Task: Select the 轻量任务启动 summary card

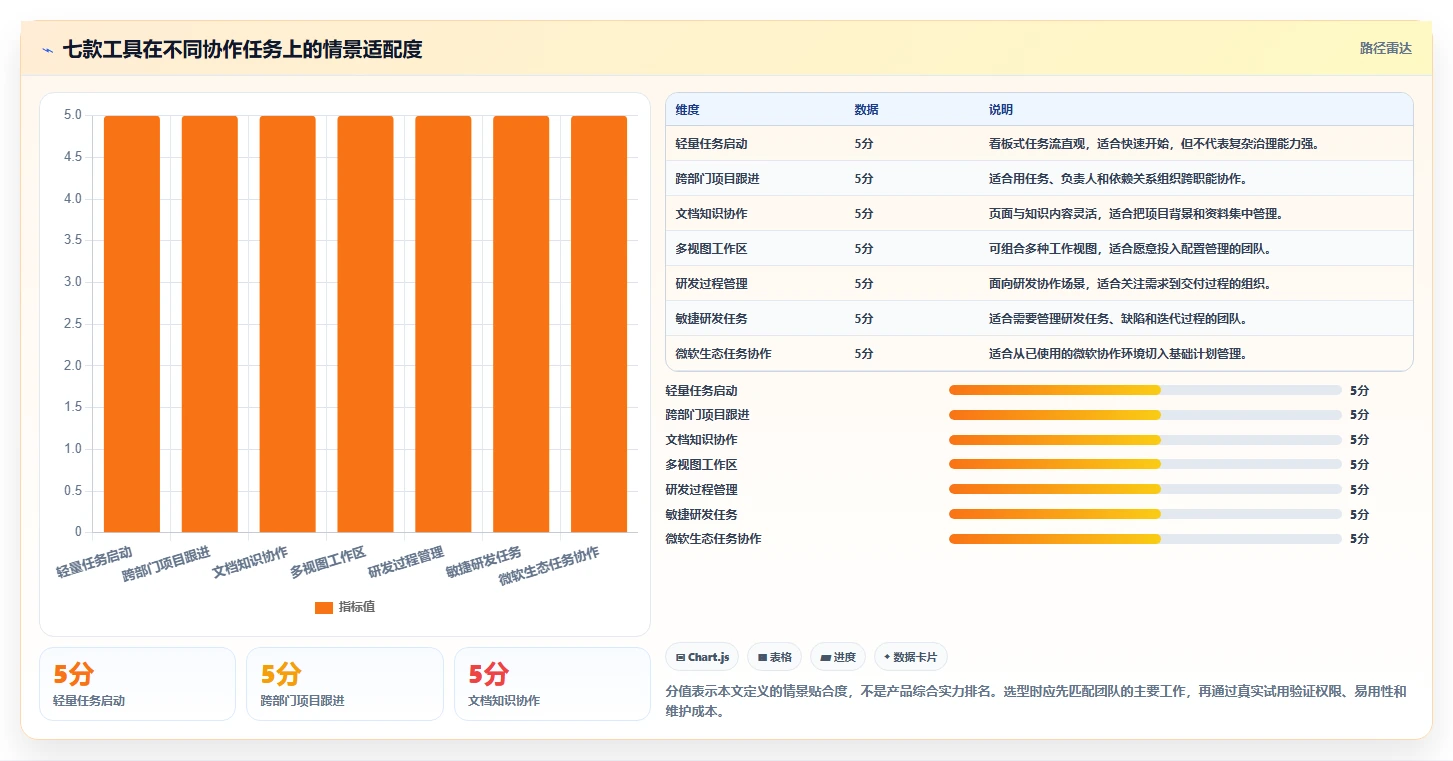Action: pyautogui.click(x=137, y=684)
